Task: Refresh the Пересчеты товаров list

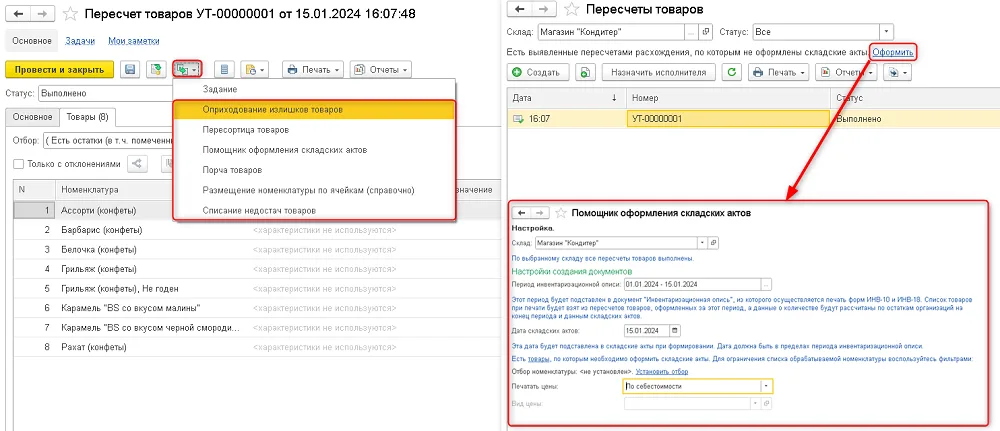Action: click(x=732, y=73)
